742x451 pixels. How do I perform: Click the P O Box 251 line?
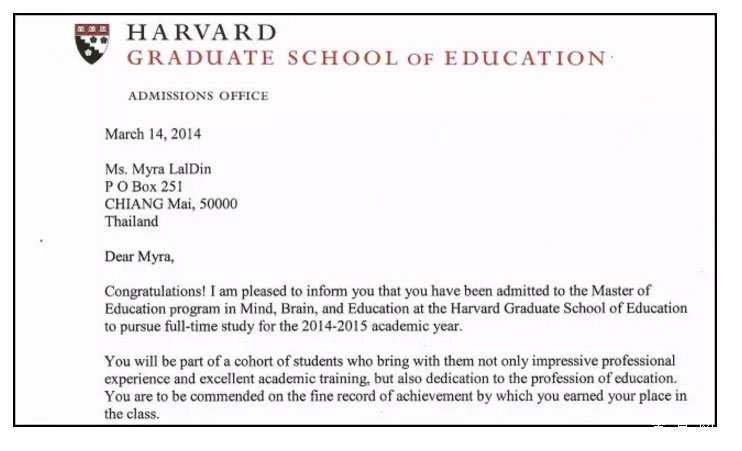click(144, 186)
